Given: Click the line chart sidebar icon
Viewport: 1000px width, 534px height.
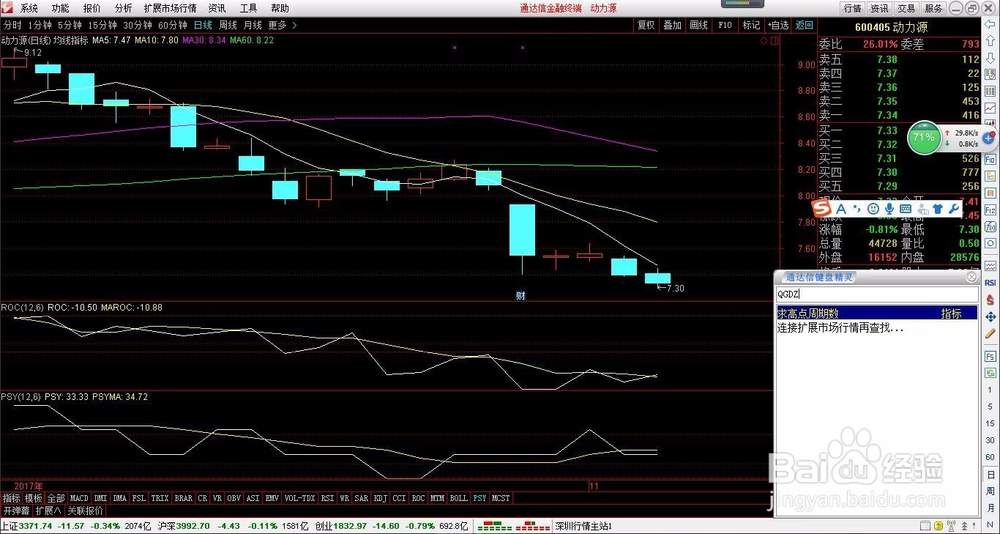Looking at the screenshot, I should (x=990, y=108).
